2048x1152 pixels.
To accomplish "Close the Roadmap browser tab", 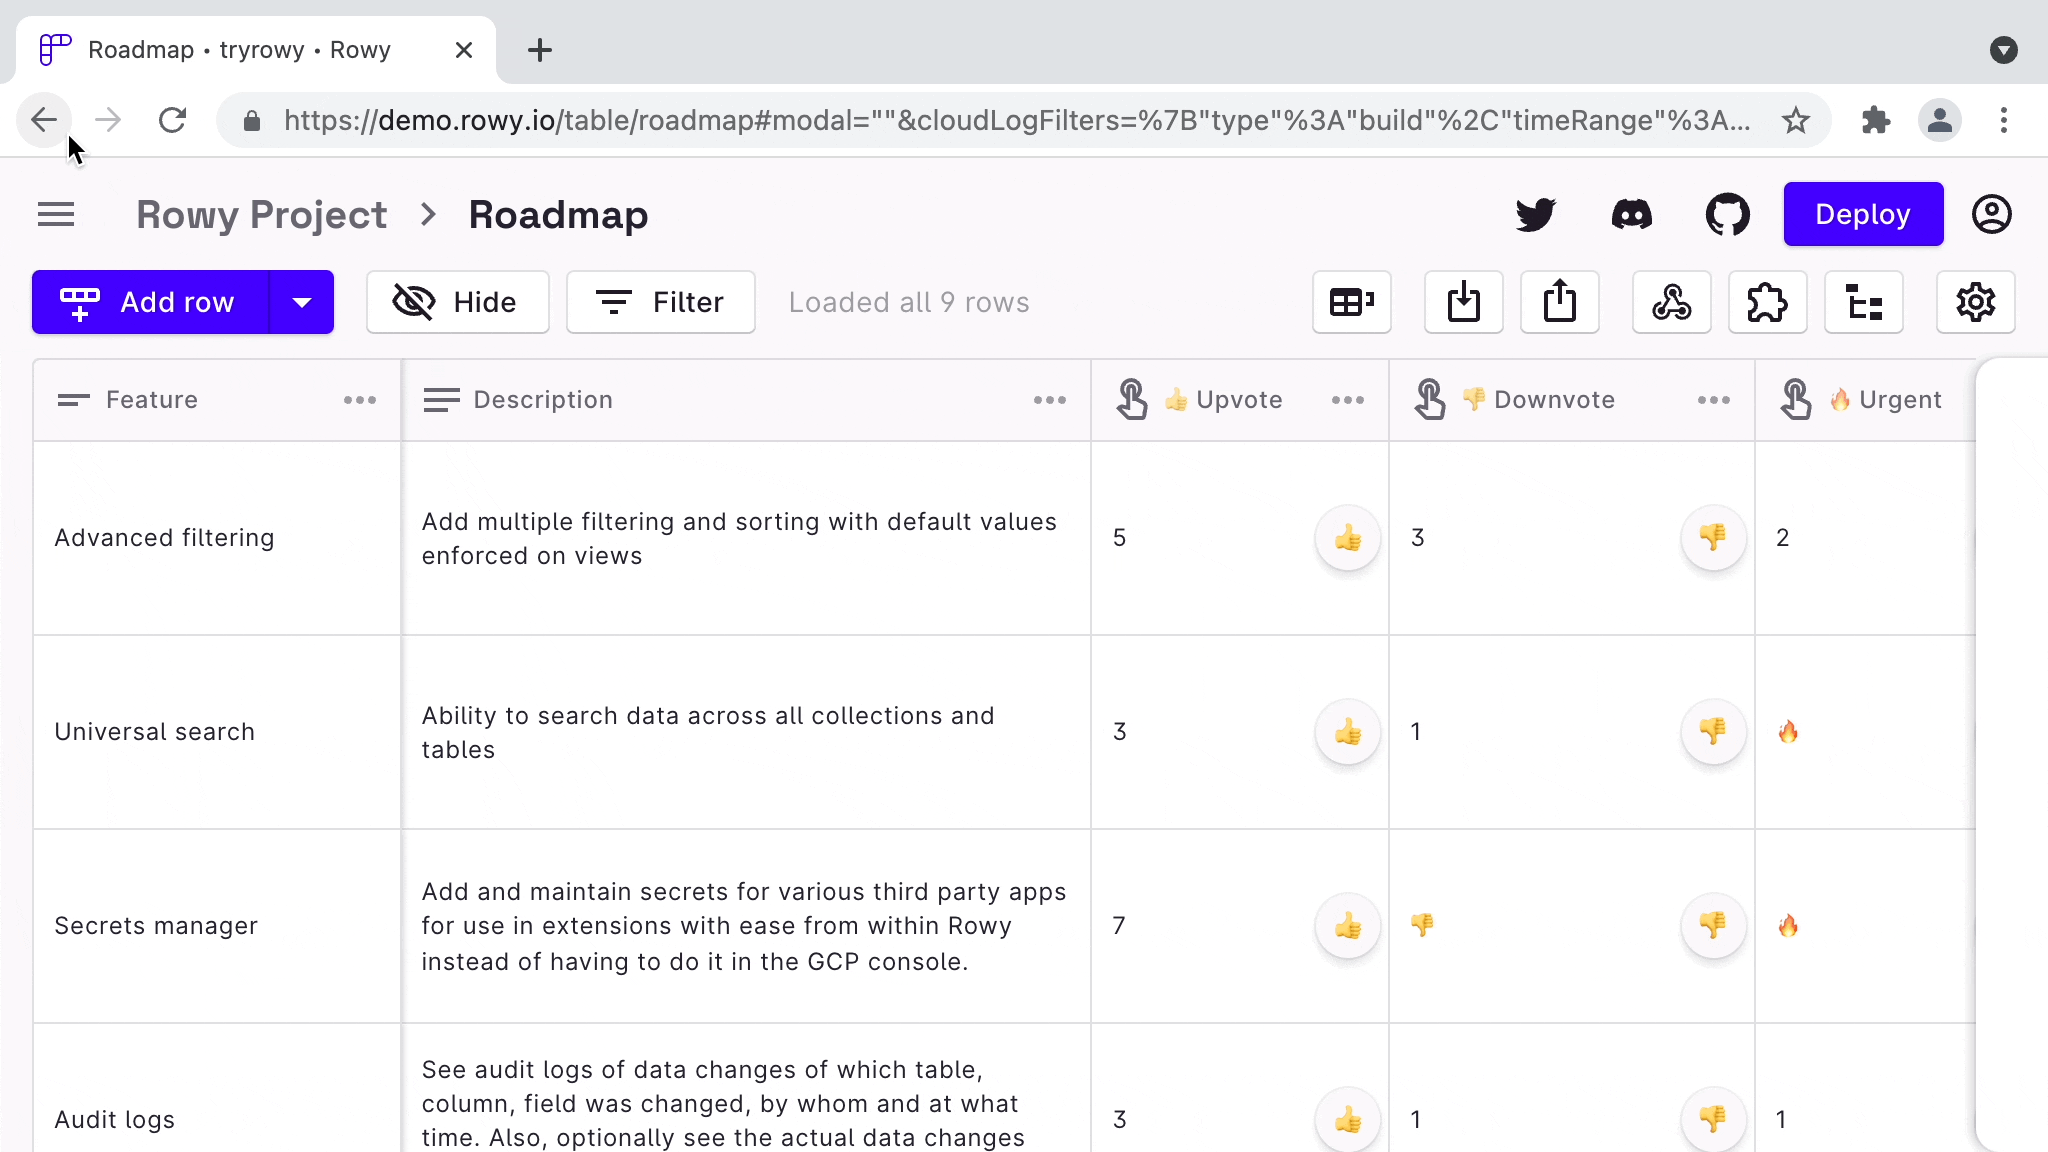I will click(464, 50).
